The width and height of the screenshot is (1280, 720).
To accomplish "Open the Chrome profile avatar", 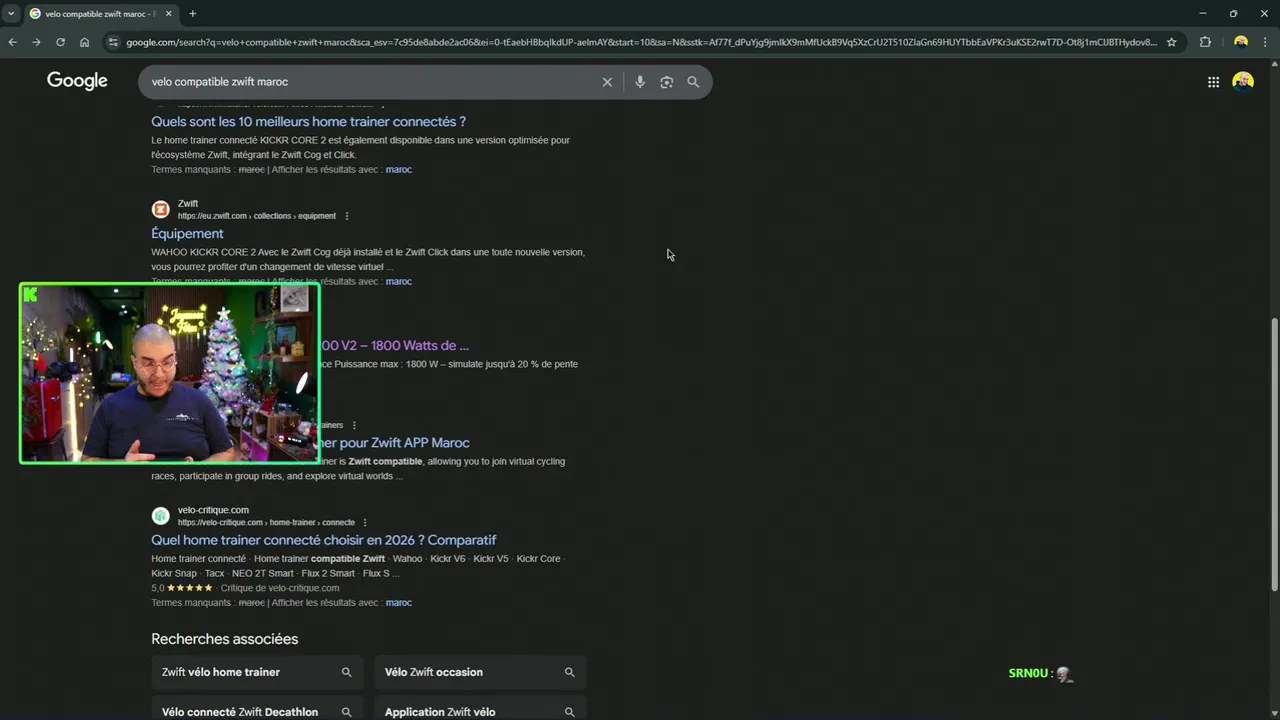I will [x=1241, y=42].
